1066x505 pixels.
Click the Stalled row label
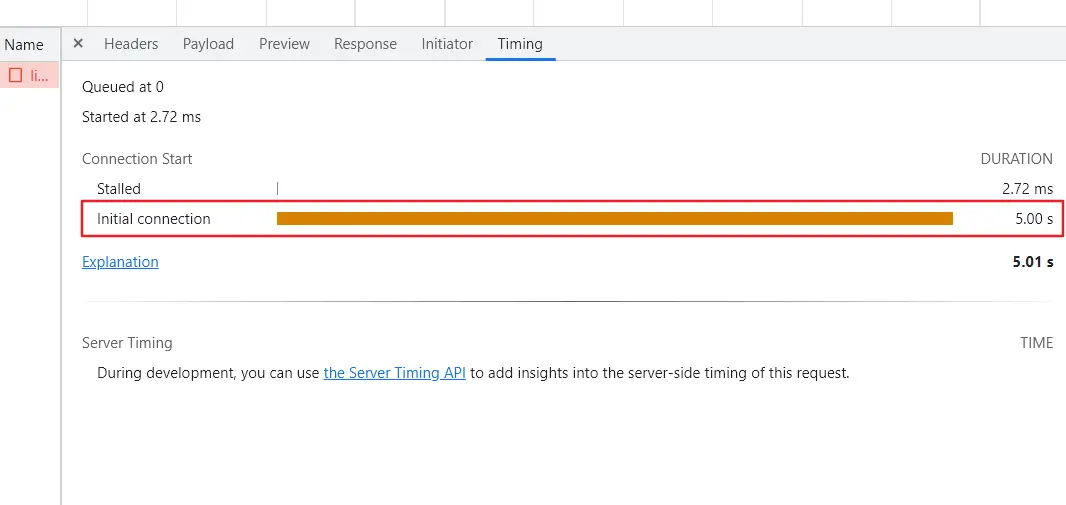click(119, 189)
